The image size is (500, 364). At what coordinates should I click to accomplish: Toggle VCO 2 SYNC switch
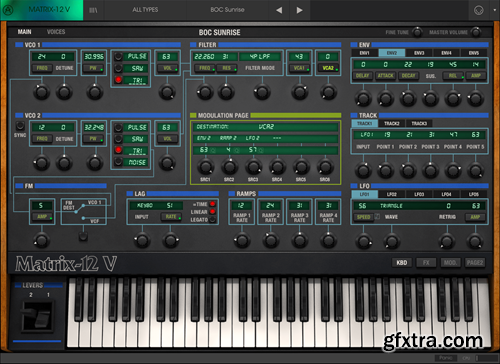tap(20, 126)
